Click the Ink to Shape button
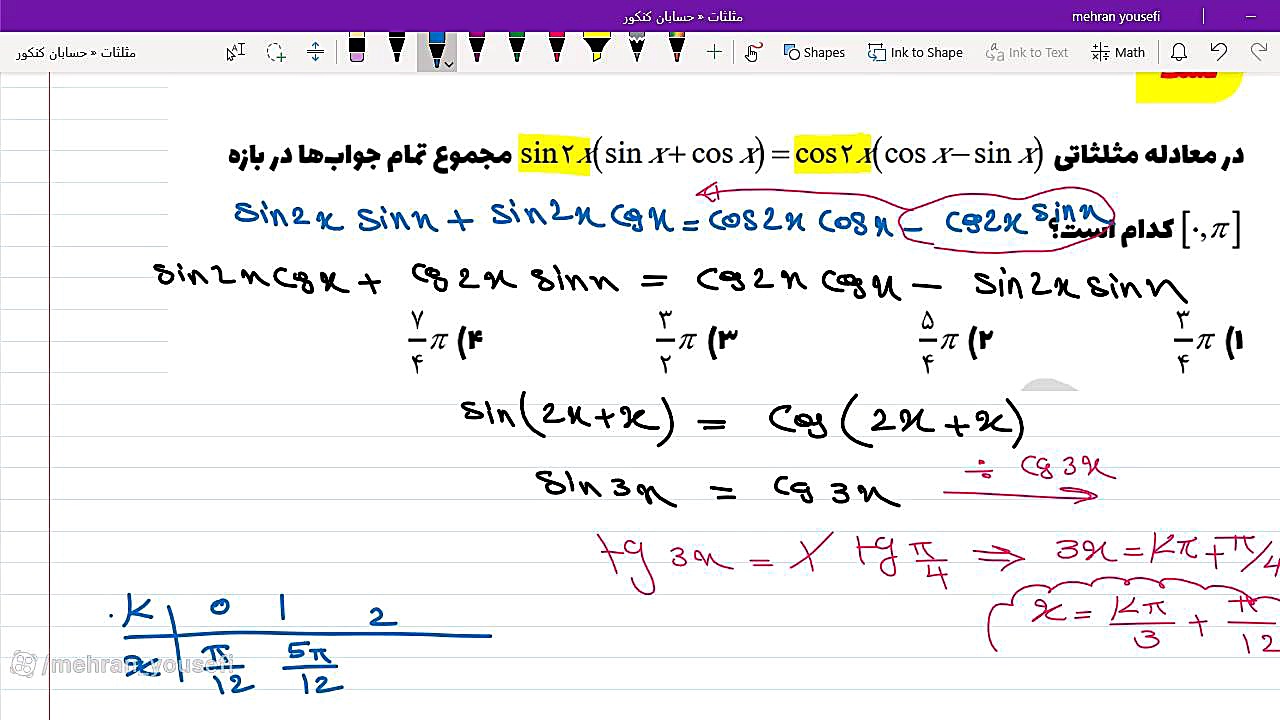Screen dimensions: 1280x720 click(x=915, y=52)
